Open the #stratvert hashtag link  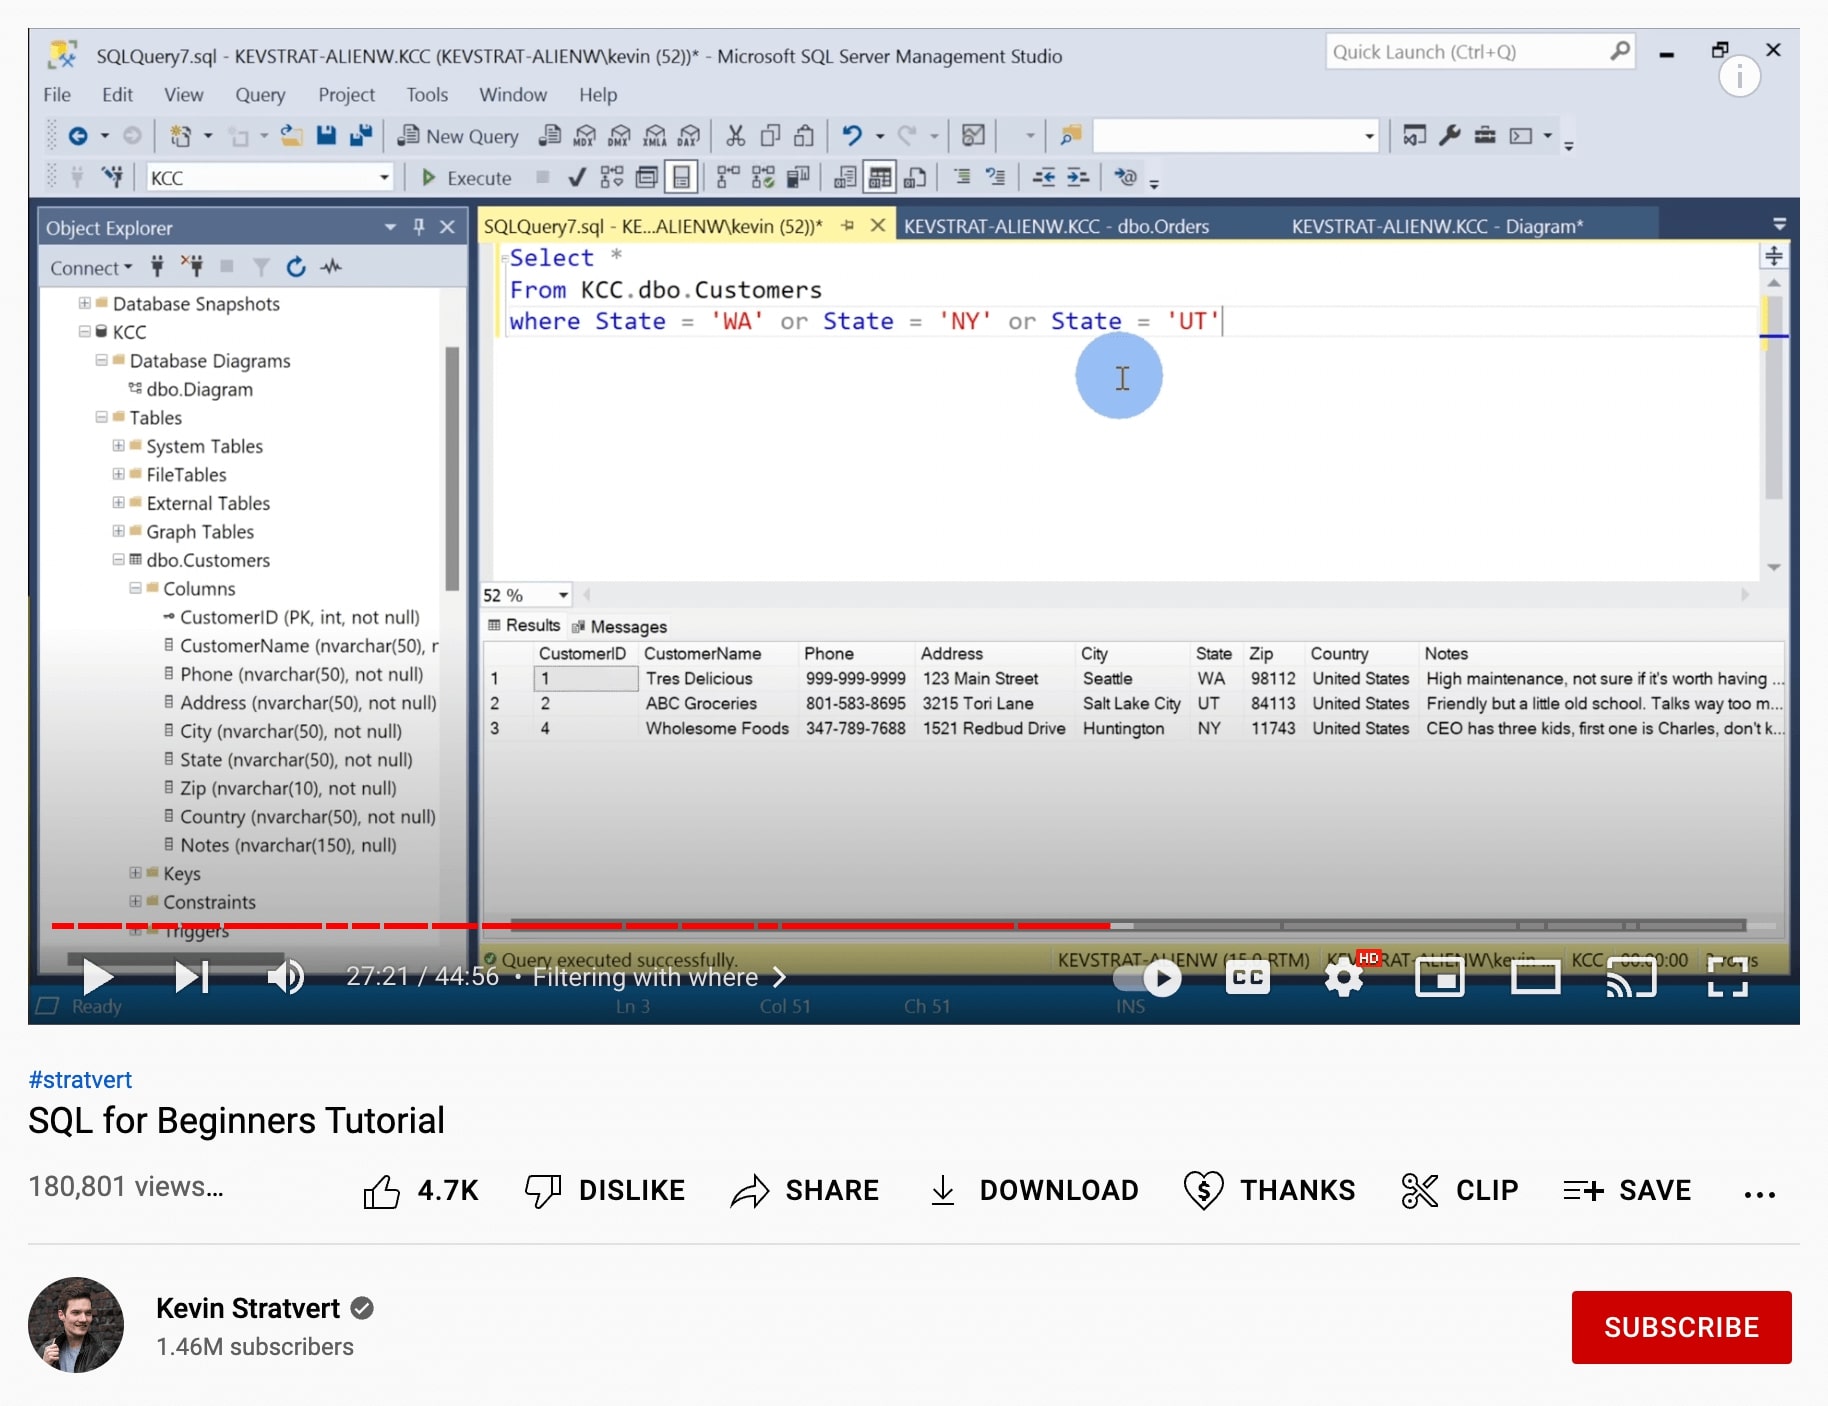point(80,1080)
